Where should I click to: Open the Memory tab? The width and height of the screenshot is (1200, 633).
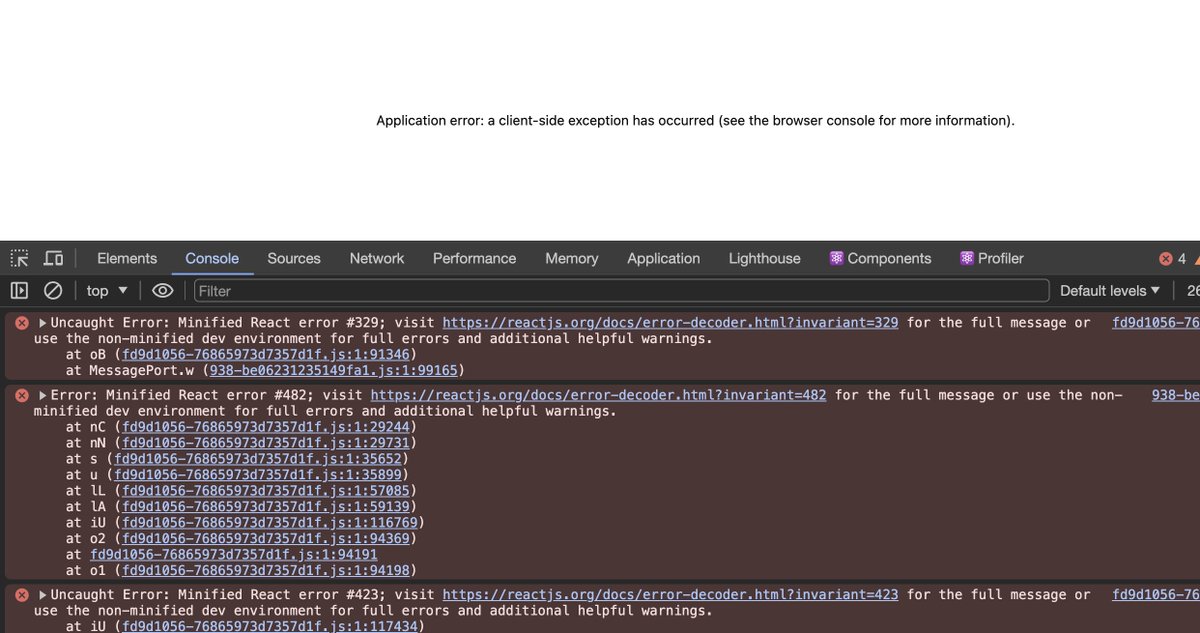click(x=572, y=258)
